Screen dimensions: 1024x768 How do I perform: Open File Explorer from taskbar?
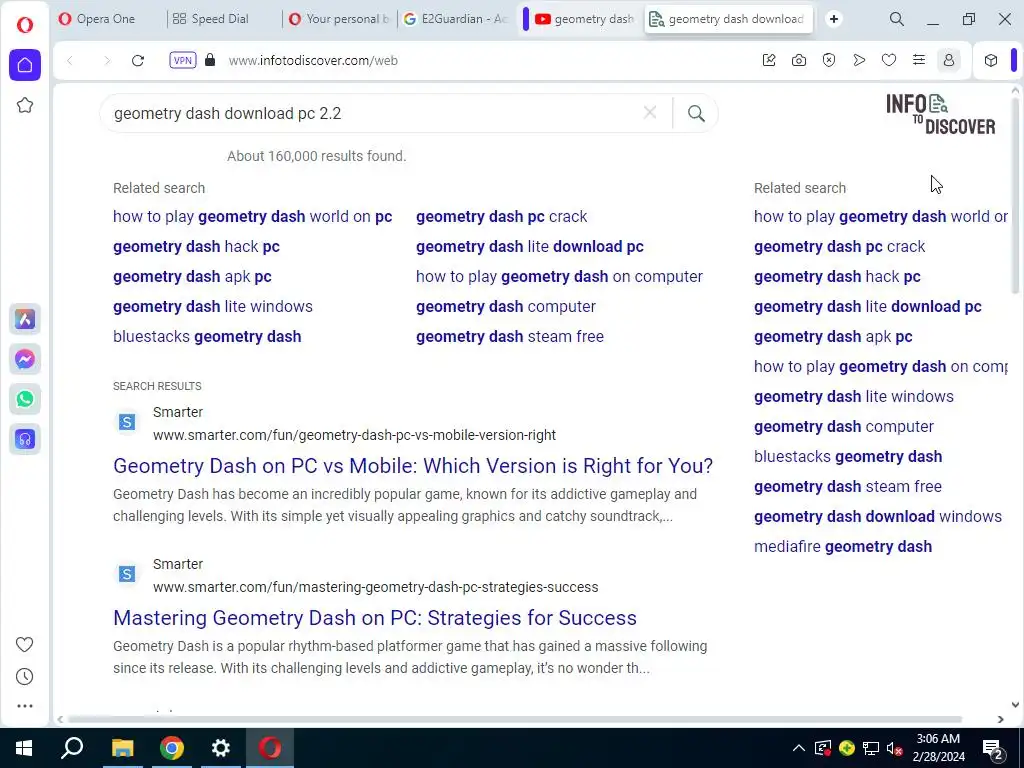(x=122, y=748)
